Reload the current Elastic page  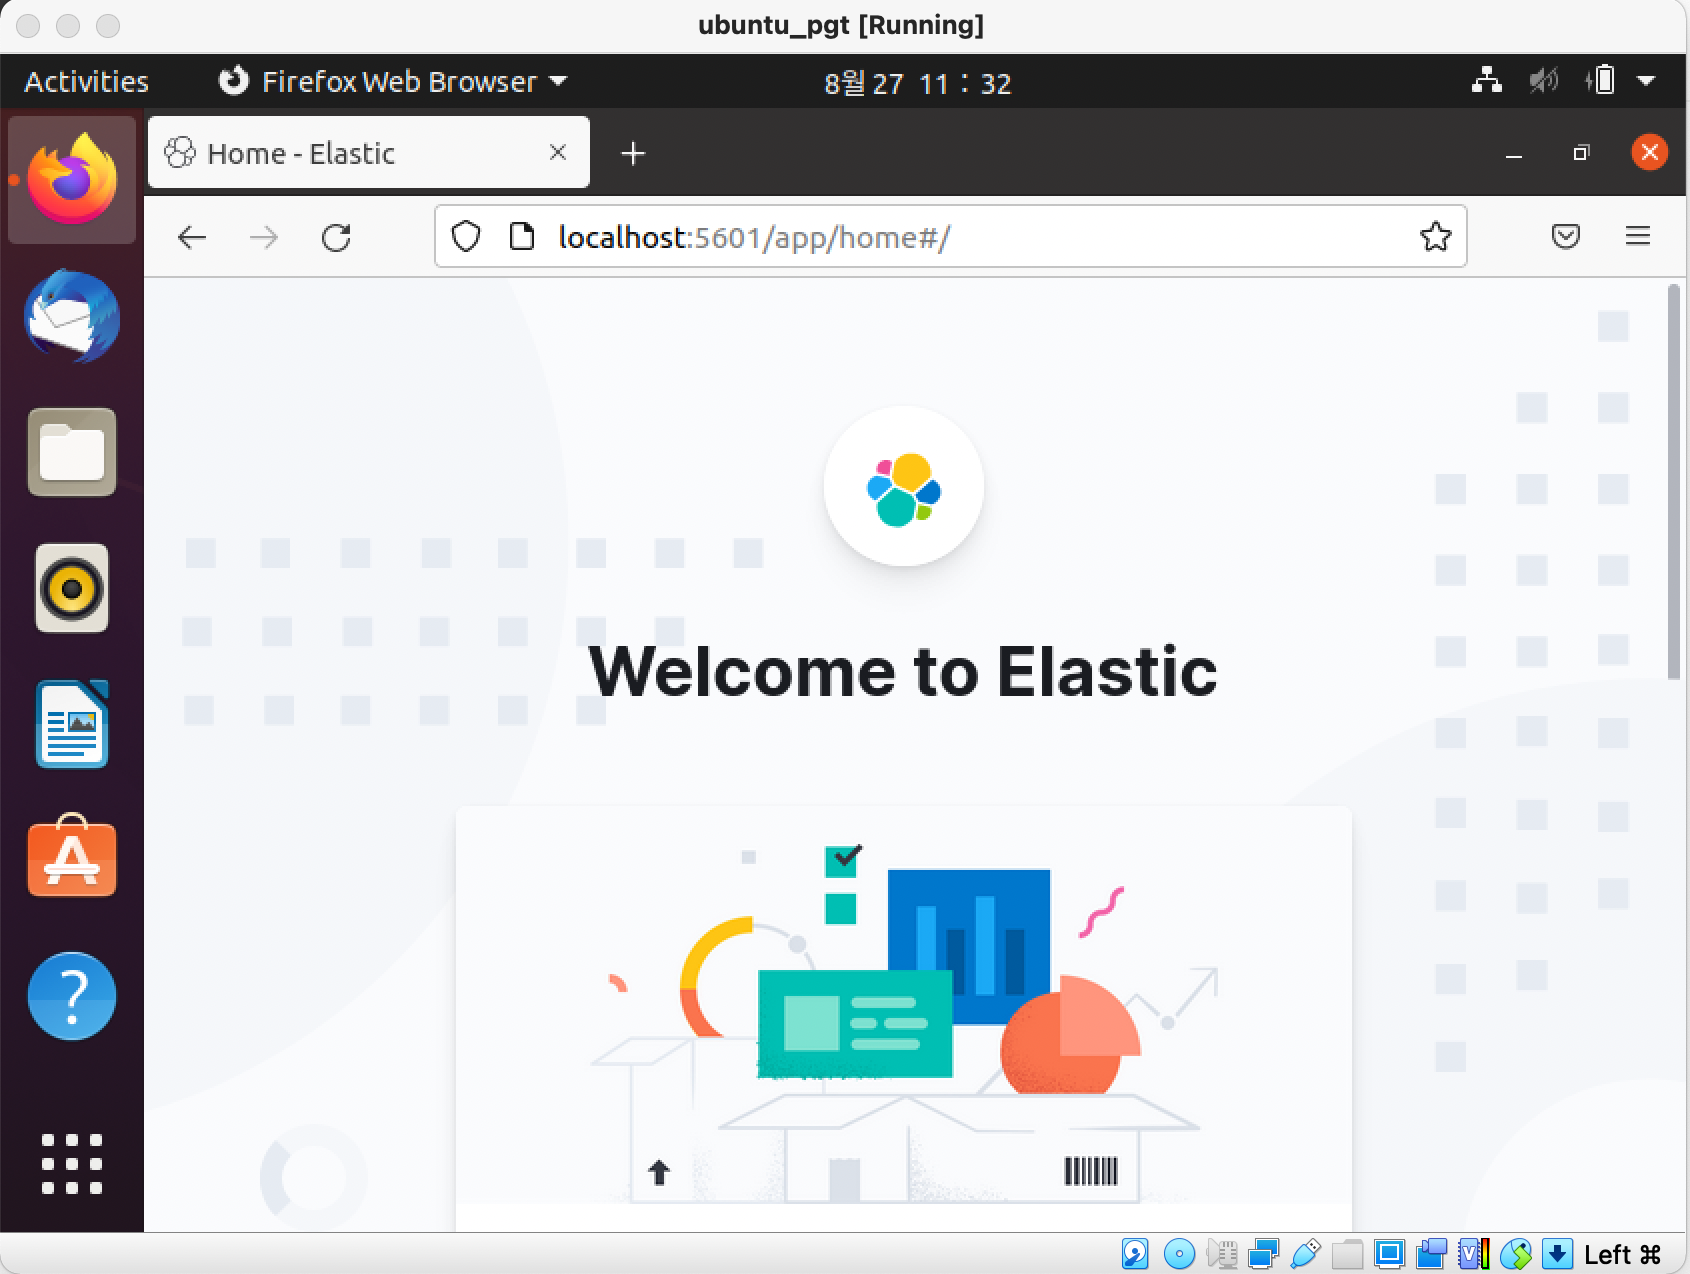[x=336, y=237]
